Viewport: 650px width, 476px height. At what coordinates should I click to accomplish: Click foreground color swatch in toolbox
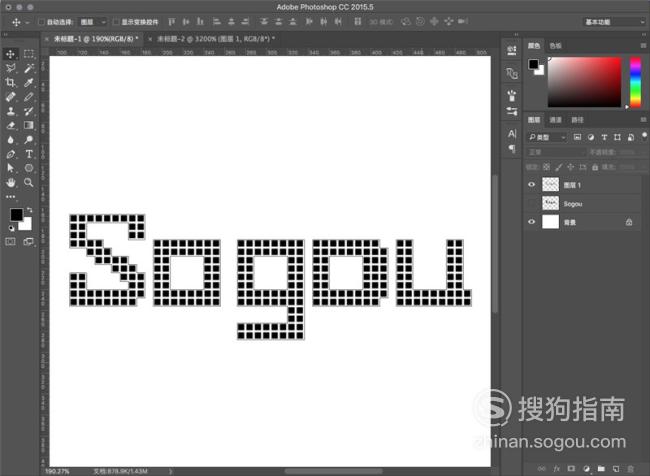(17, 214)
